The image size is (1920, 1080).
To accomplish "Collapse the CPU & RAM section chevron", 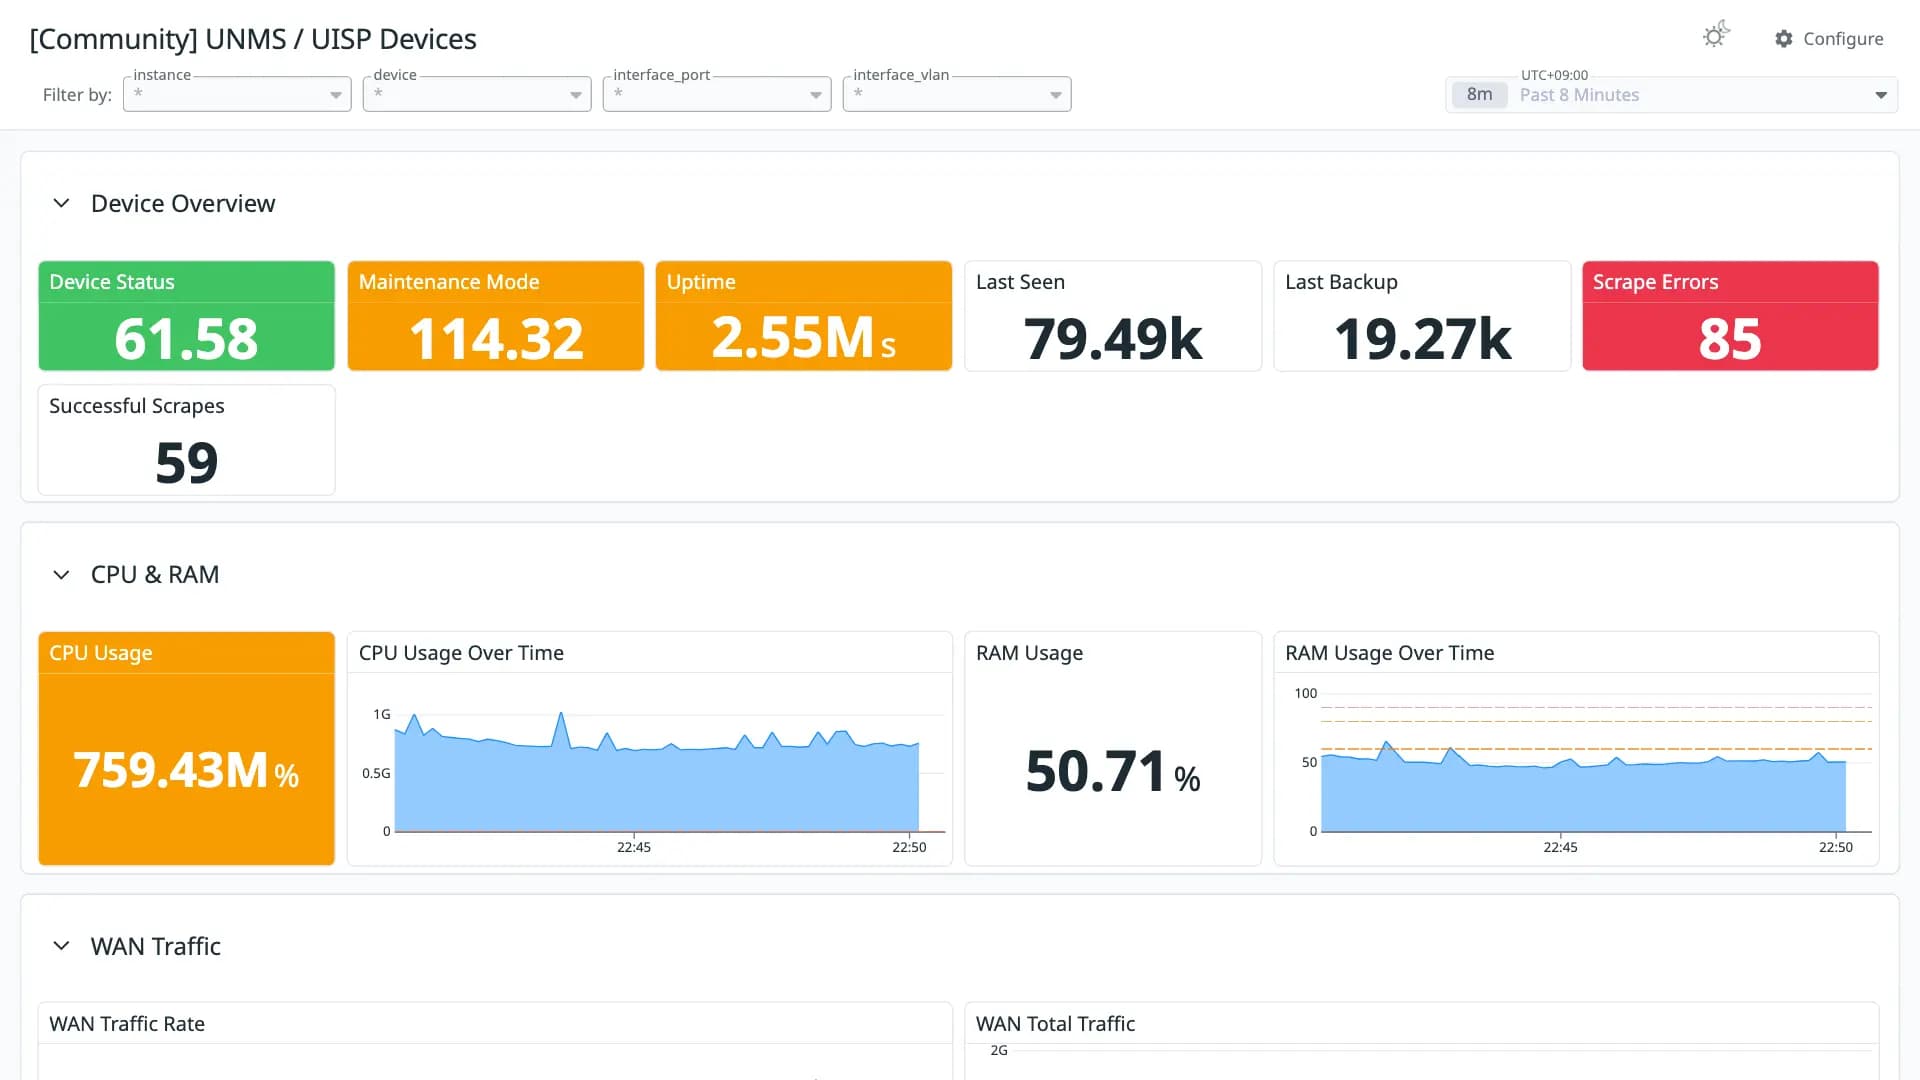I will (x=61, y=575).
